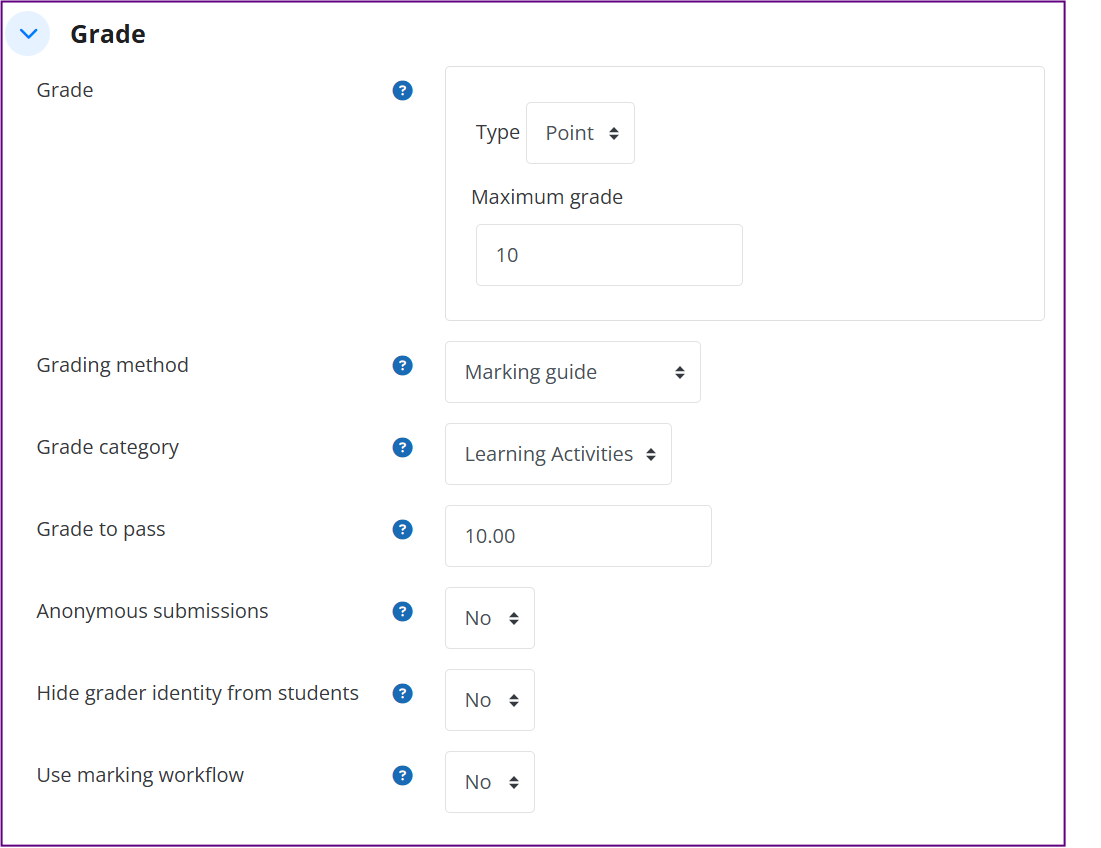Expand the Learning Activities category dropdown
The height and width of the screenshot is (848, 1101).
click(x=558, y=454)
